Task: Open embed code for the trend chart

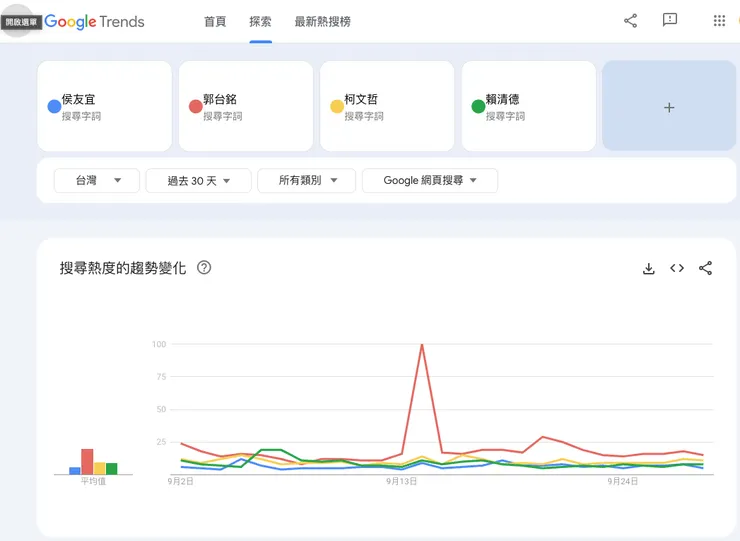Action: click(677, 268)
